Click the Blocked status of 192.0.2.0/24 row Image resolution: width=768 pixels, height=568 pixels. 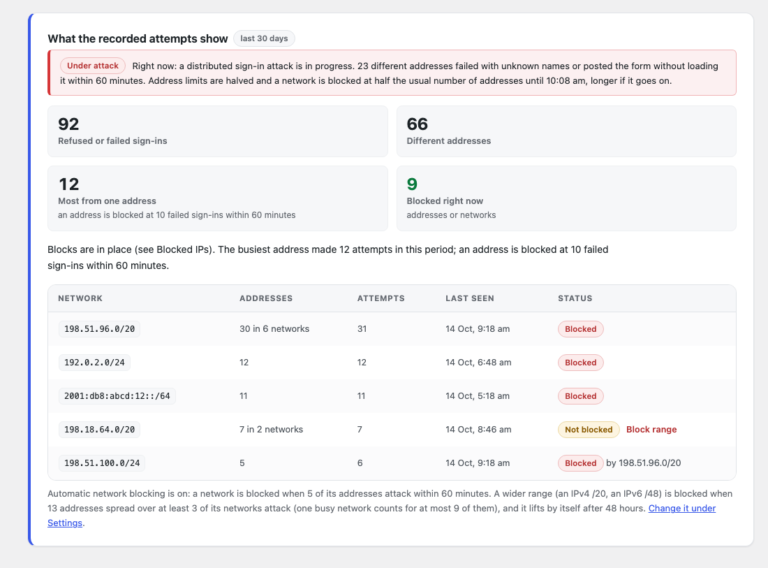(580, 362)
